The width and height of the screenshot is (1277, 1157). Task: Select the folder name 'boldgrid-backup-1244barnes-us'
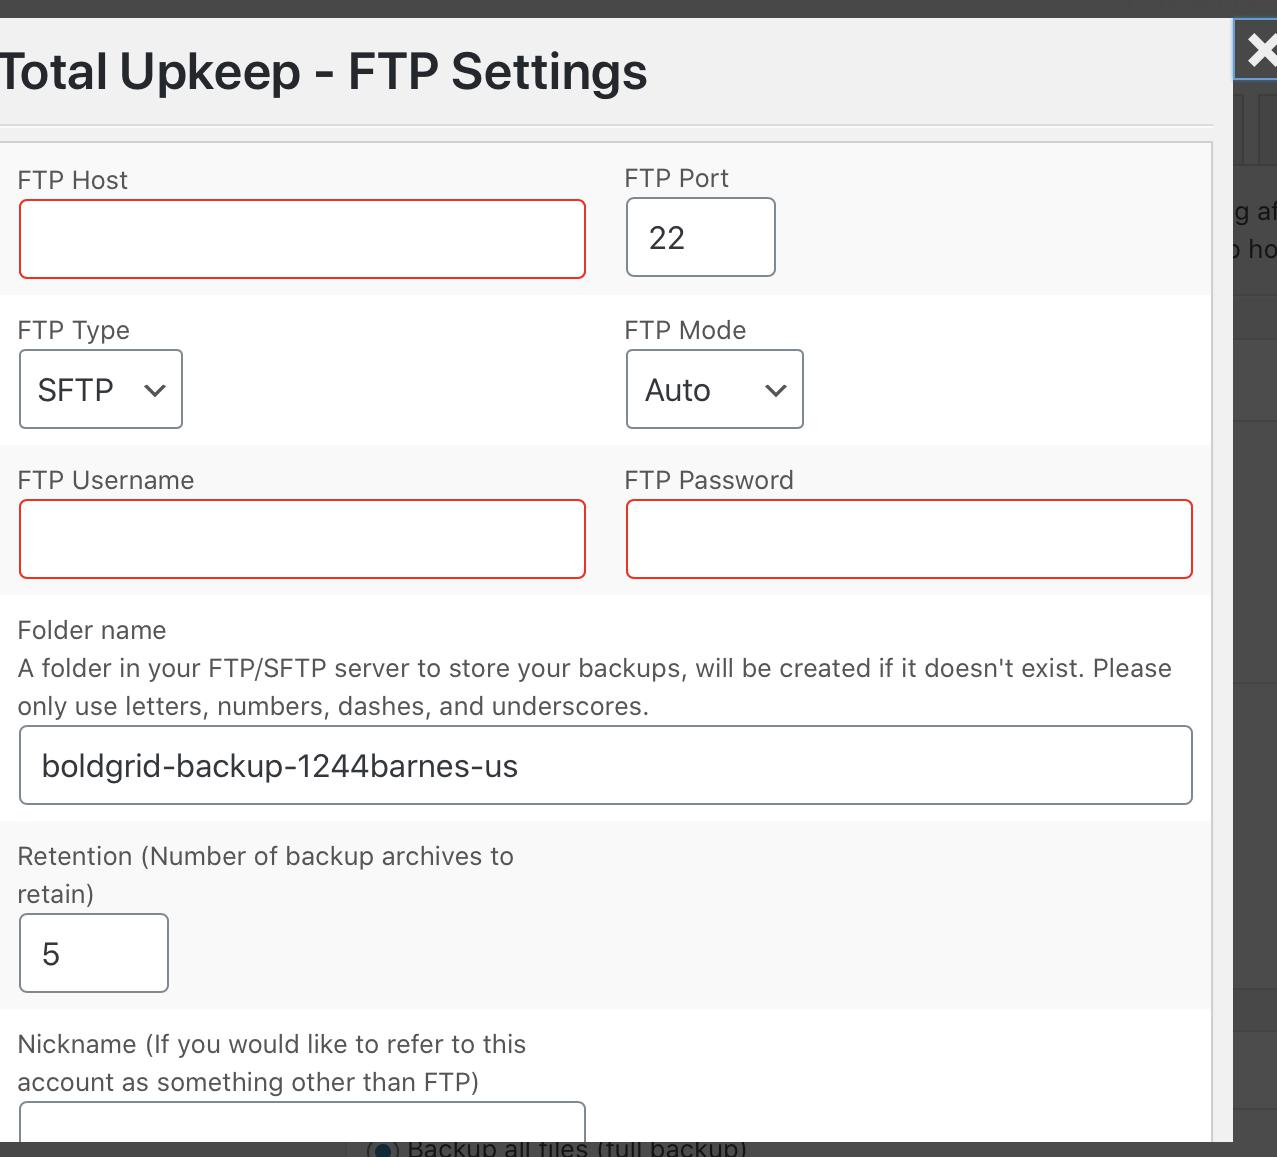tap(604, 765)
